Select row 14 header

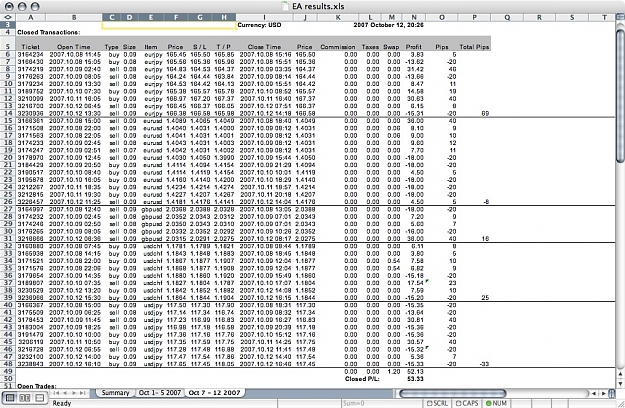coord(8,113)
